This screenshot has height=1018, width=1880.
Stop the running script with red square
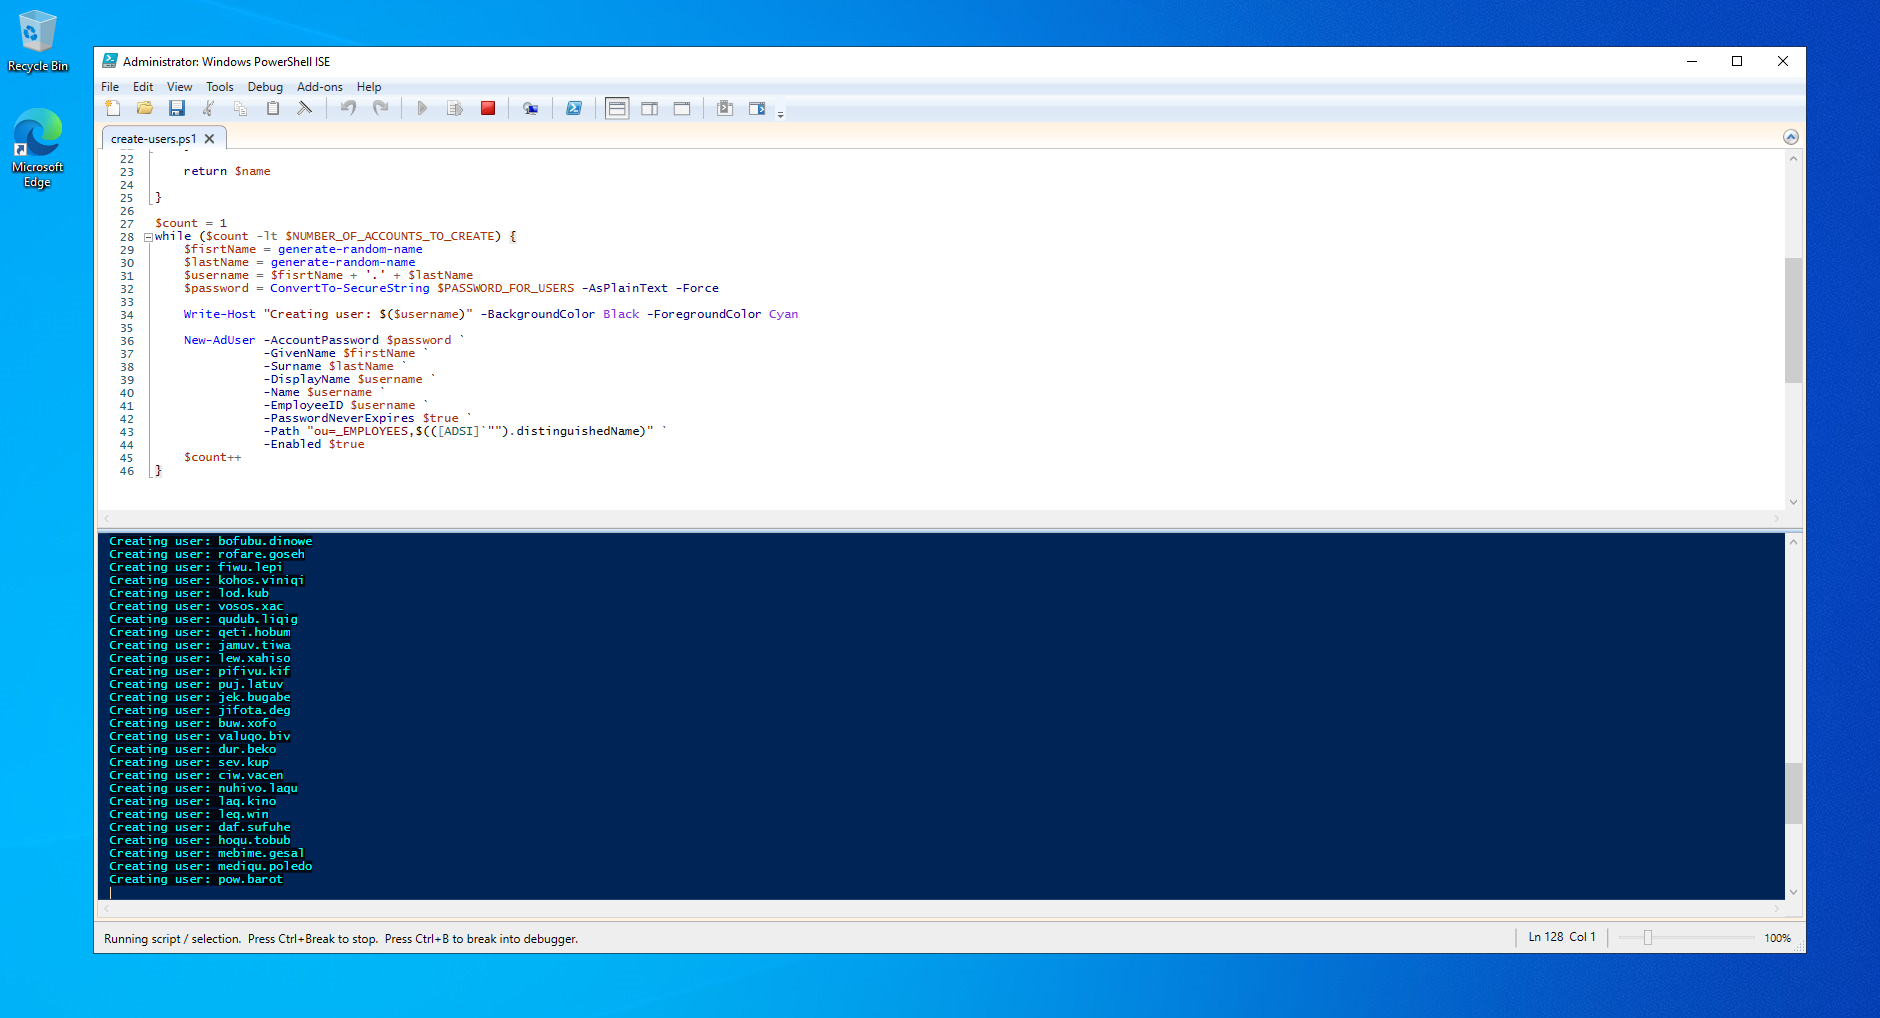488,108
